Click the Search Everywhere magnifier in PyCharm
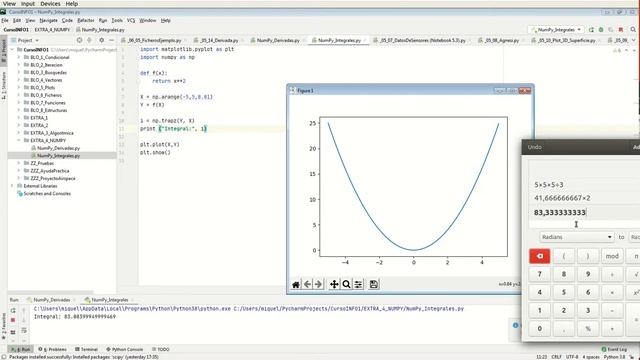The image size is (640, 360). (x=633, y=29)
